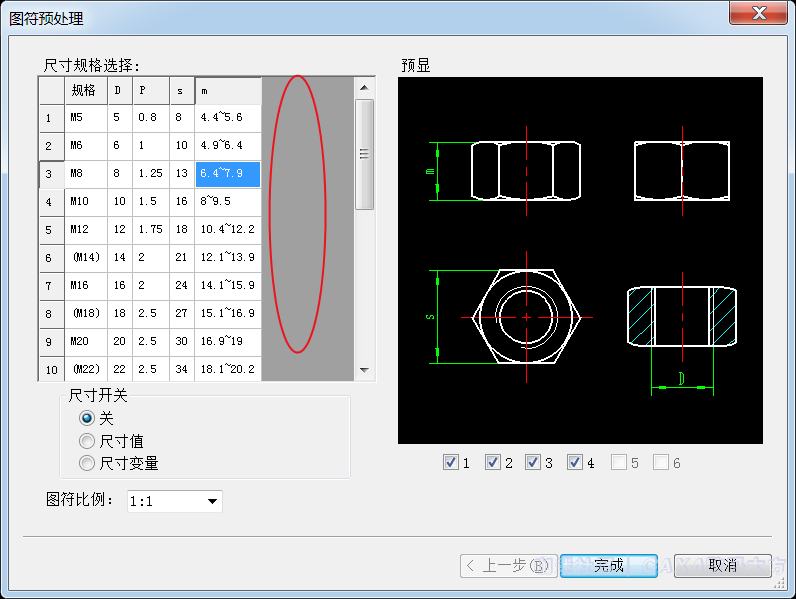Click the front-view nut preview at top left
This screenshot has width=796, height=599.
(525, 170)
